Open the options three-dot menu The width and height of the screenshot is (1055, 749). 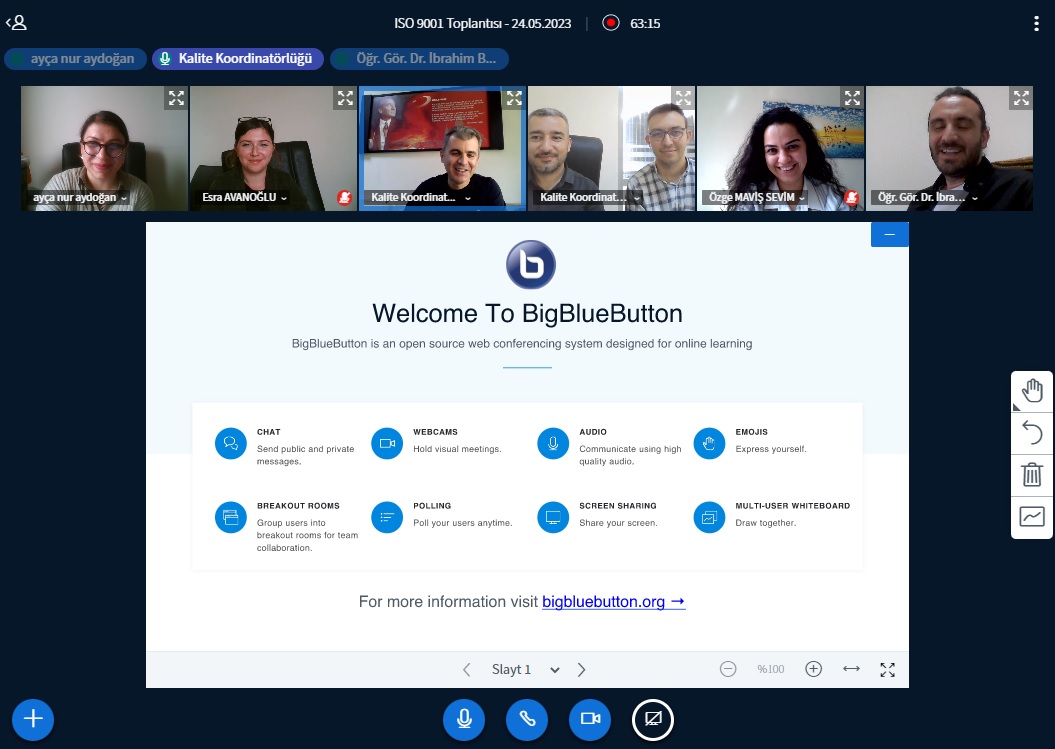[x=1035, y=24]
